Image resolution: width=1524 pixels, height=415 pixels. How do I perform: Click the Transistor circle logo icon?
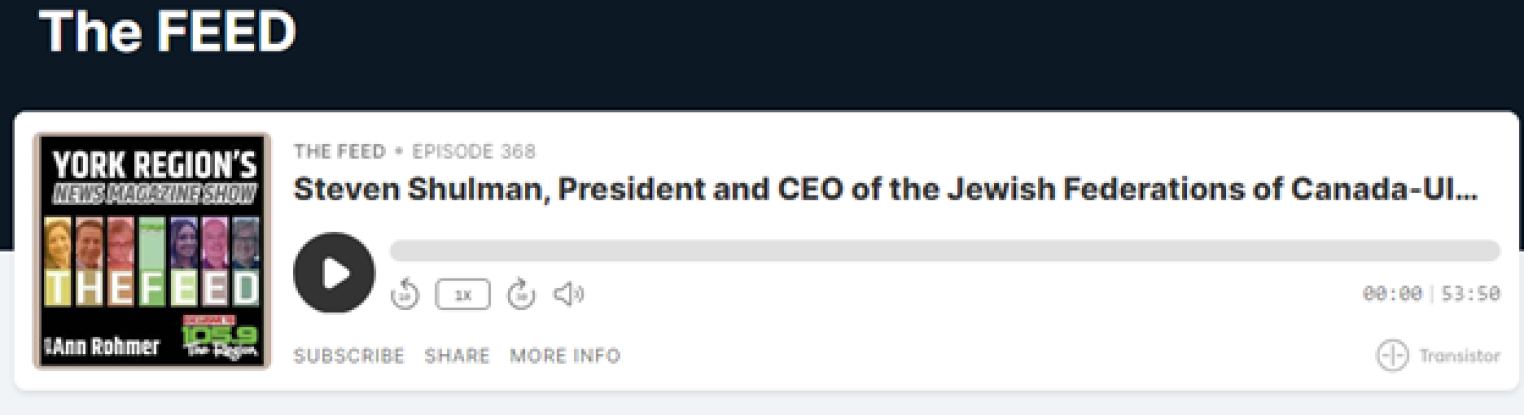tap(1392, 356)
